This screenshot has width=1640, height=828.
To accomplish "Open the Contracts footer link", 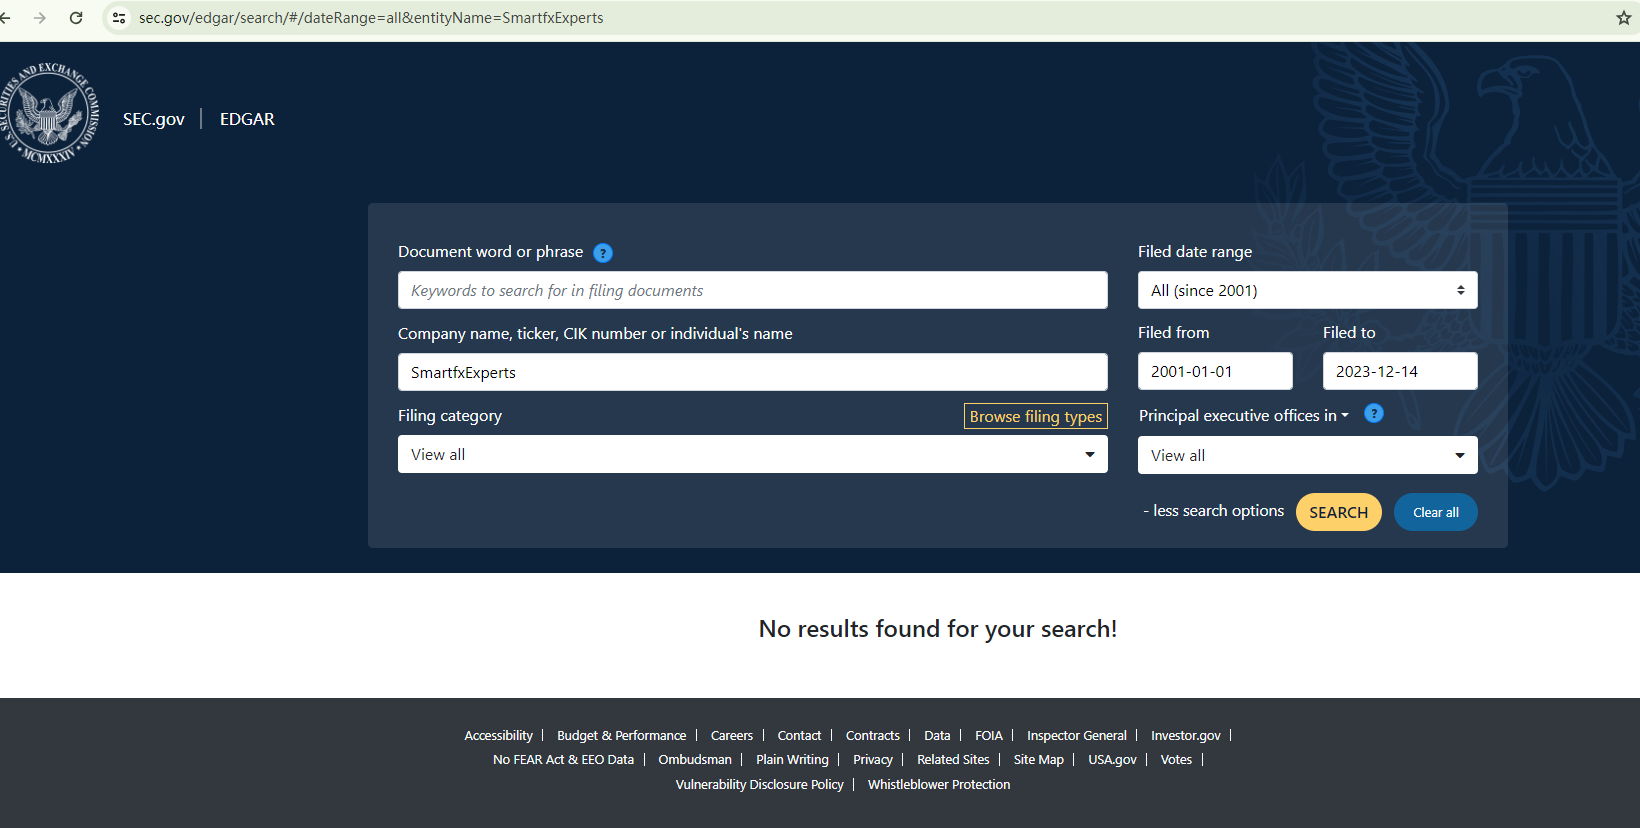I will coord(873,736).
